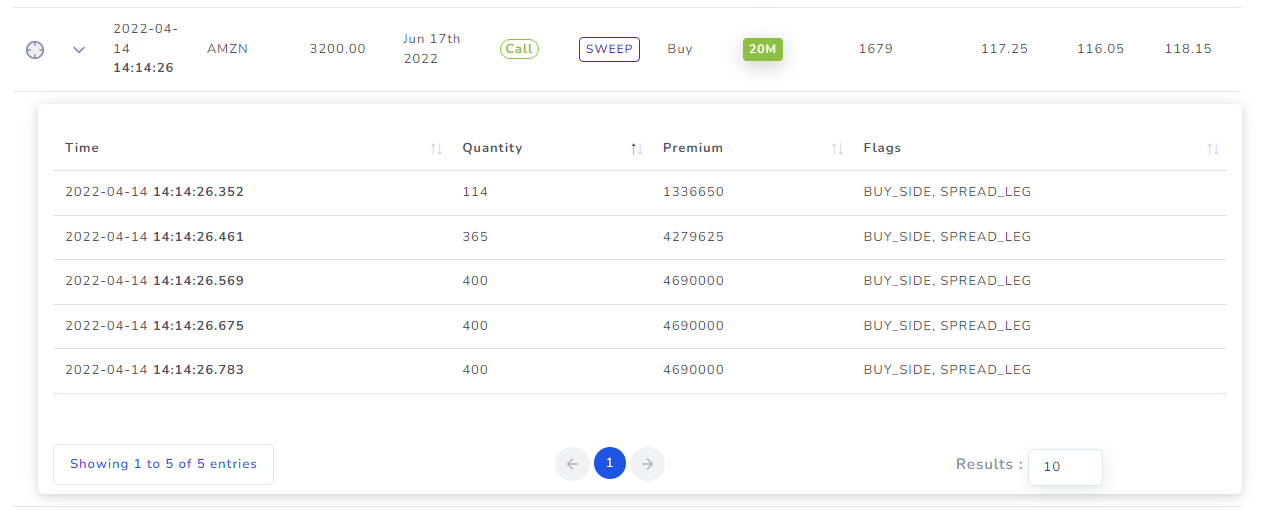Click quantity 114
The width and height of the screenshot is (1269, 510).
coord(475,192)
